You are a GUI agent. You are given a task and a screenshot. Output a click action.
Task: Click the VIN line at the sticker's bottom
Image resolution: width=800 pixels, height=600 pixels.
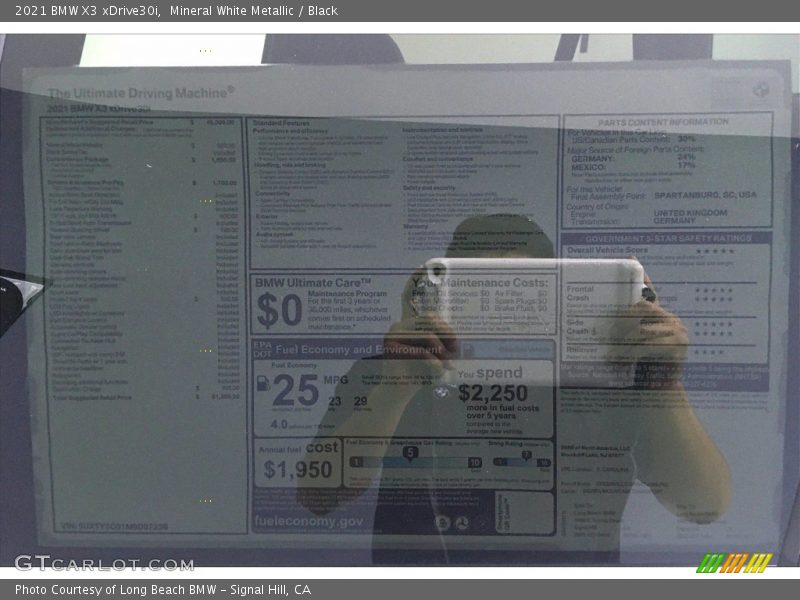tap(114, 526)
